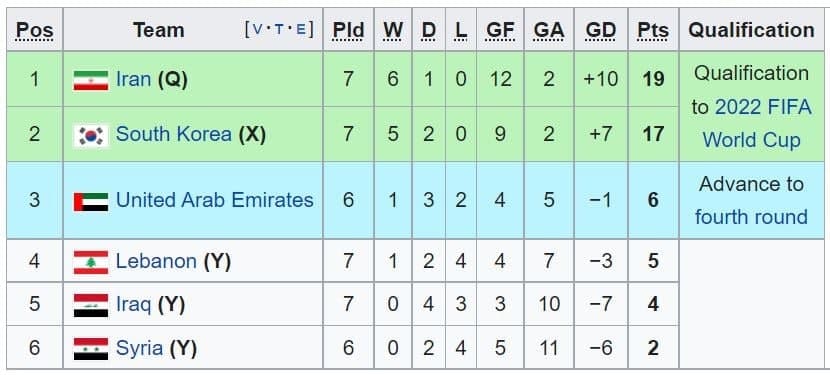Click the T talk template link
This screenshot has height=375, width=830.
pyautogui.click(x=279, y=30)
